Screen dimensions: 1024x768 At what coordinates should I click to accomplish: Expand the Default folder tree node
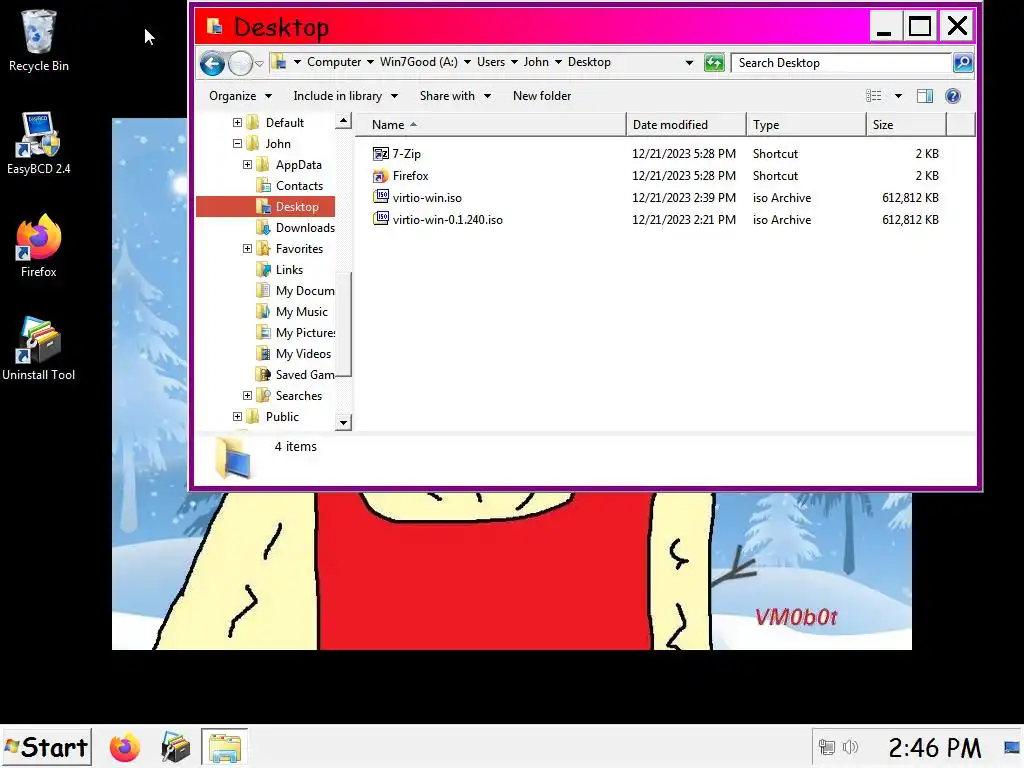pyautogui.click(x=238, y=123)
